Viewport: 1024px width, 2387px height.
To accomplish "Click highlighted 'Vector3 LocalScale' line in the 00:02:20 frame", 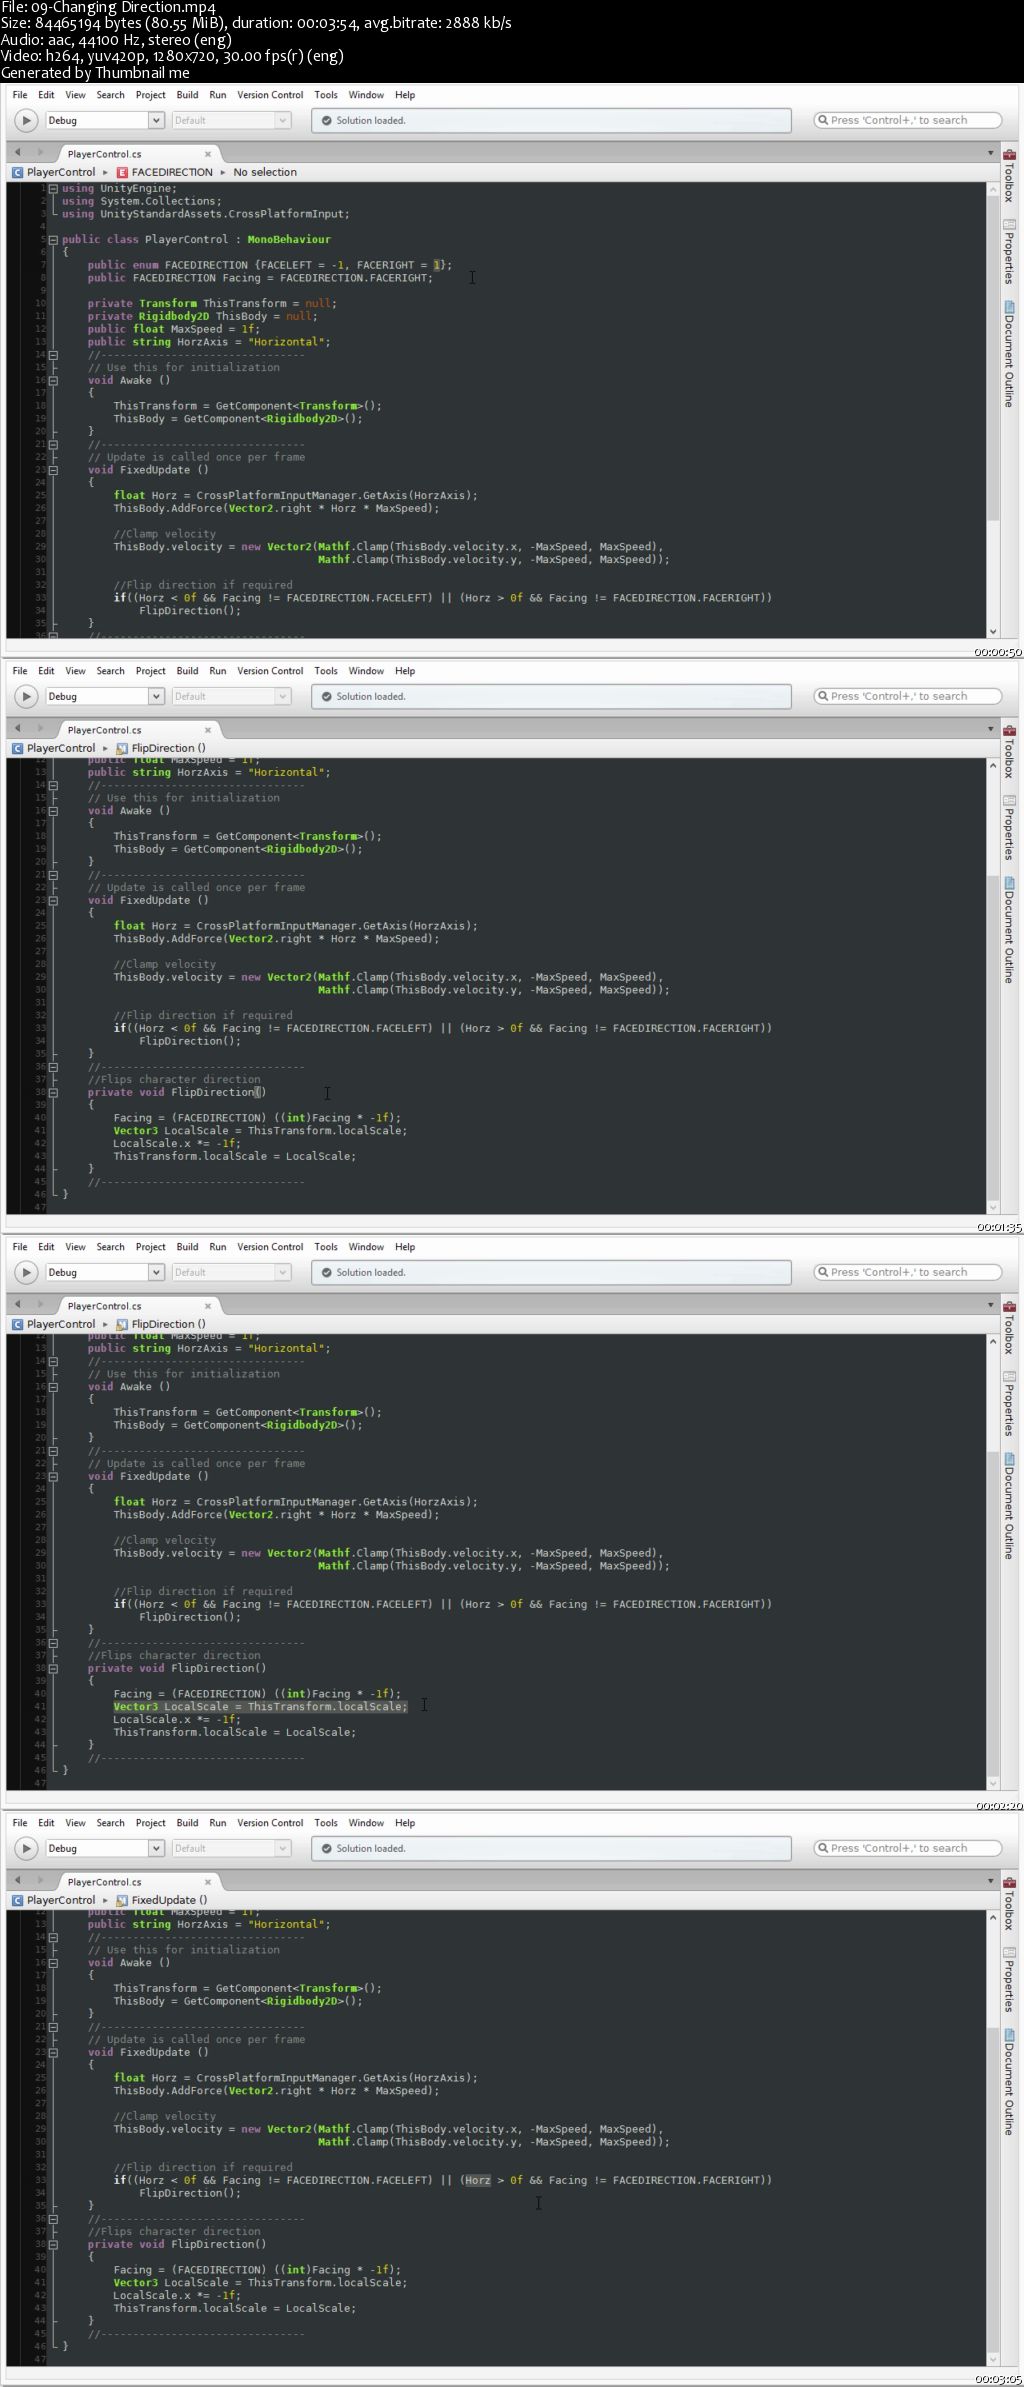I will pos(260,1707).
